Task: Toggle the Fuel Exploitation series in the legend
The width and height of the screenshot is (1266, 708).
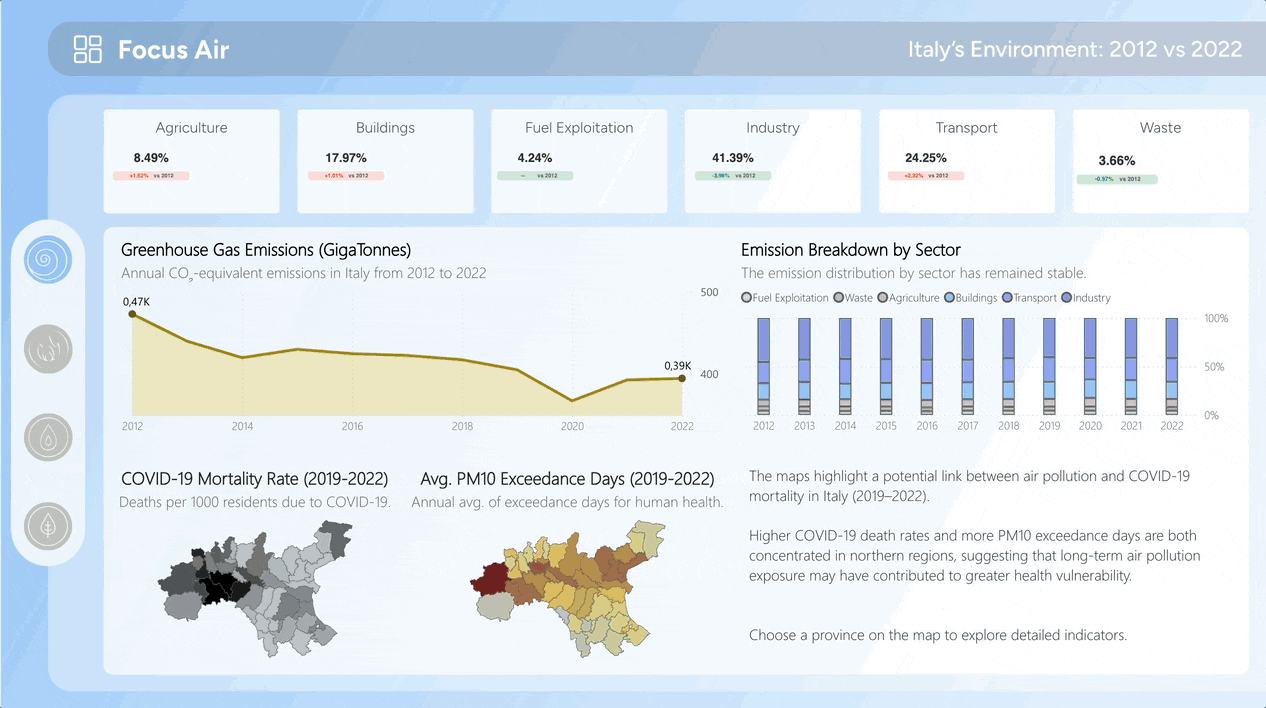Action: (745, 297)
